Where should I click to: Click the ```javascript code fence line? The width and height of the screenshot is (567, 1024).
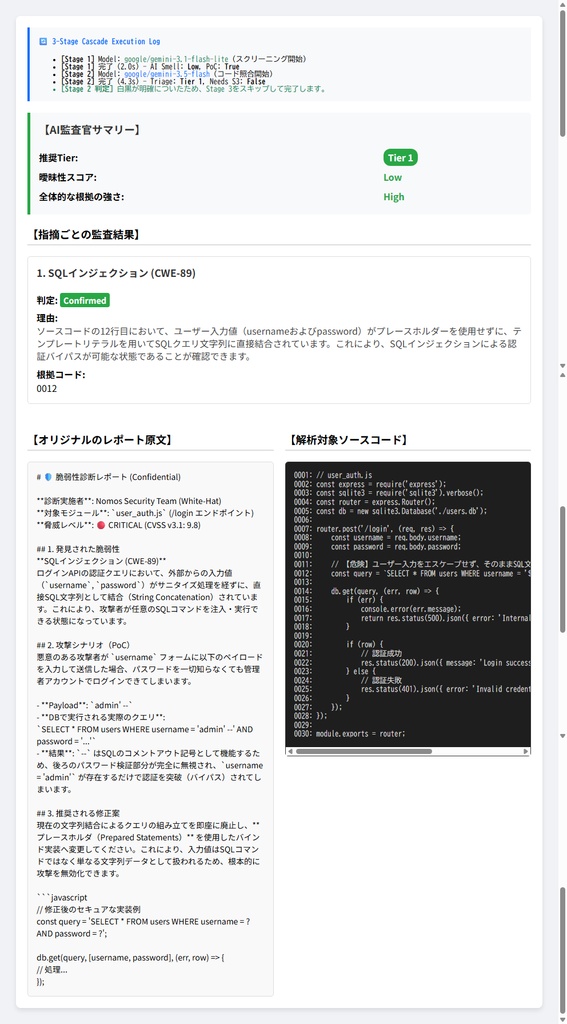pyautogui.click(x=62, y=897)
